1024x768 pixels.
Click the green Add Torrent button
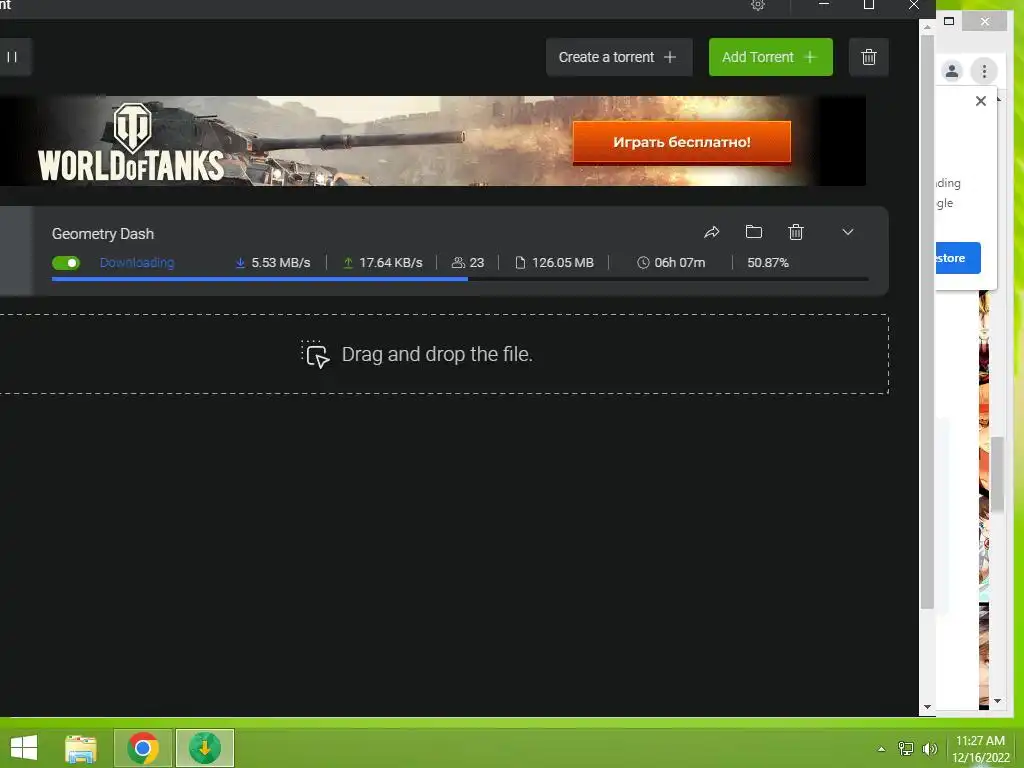click(771, 57)
